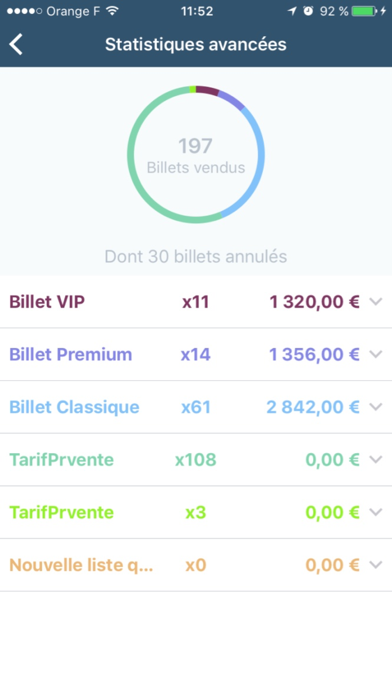392x696 pixels.
Task: Tap the location arrow status icon
Action: click(292, 11)
